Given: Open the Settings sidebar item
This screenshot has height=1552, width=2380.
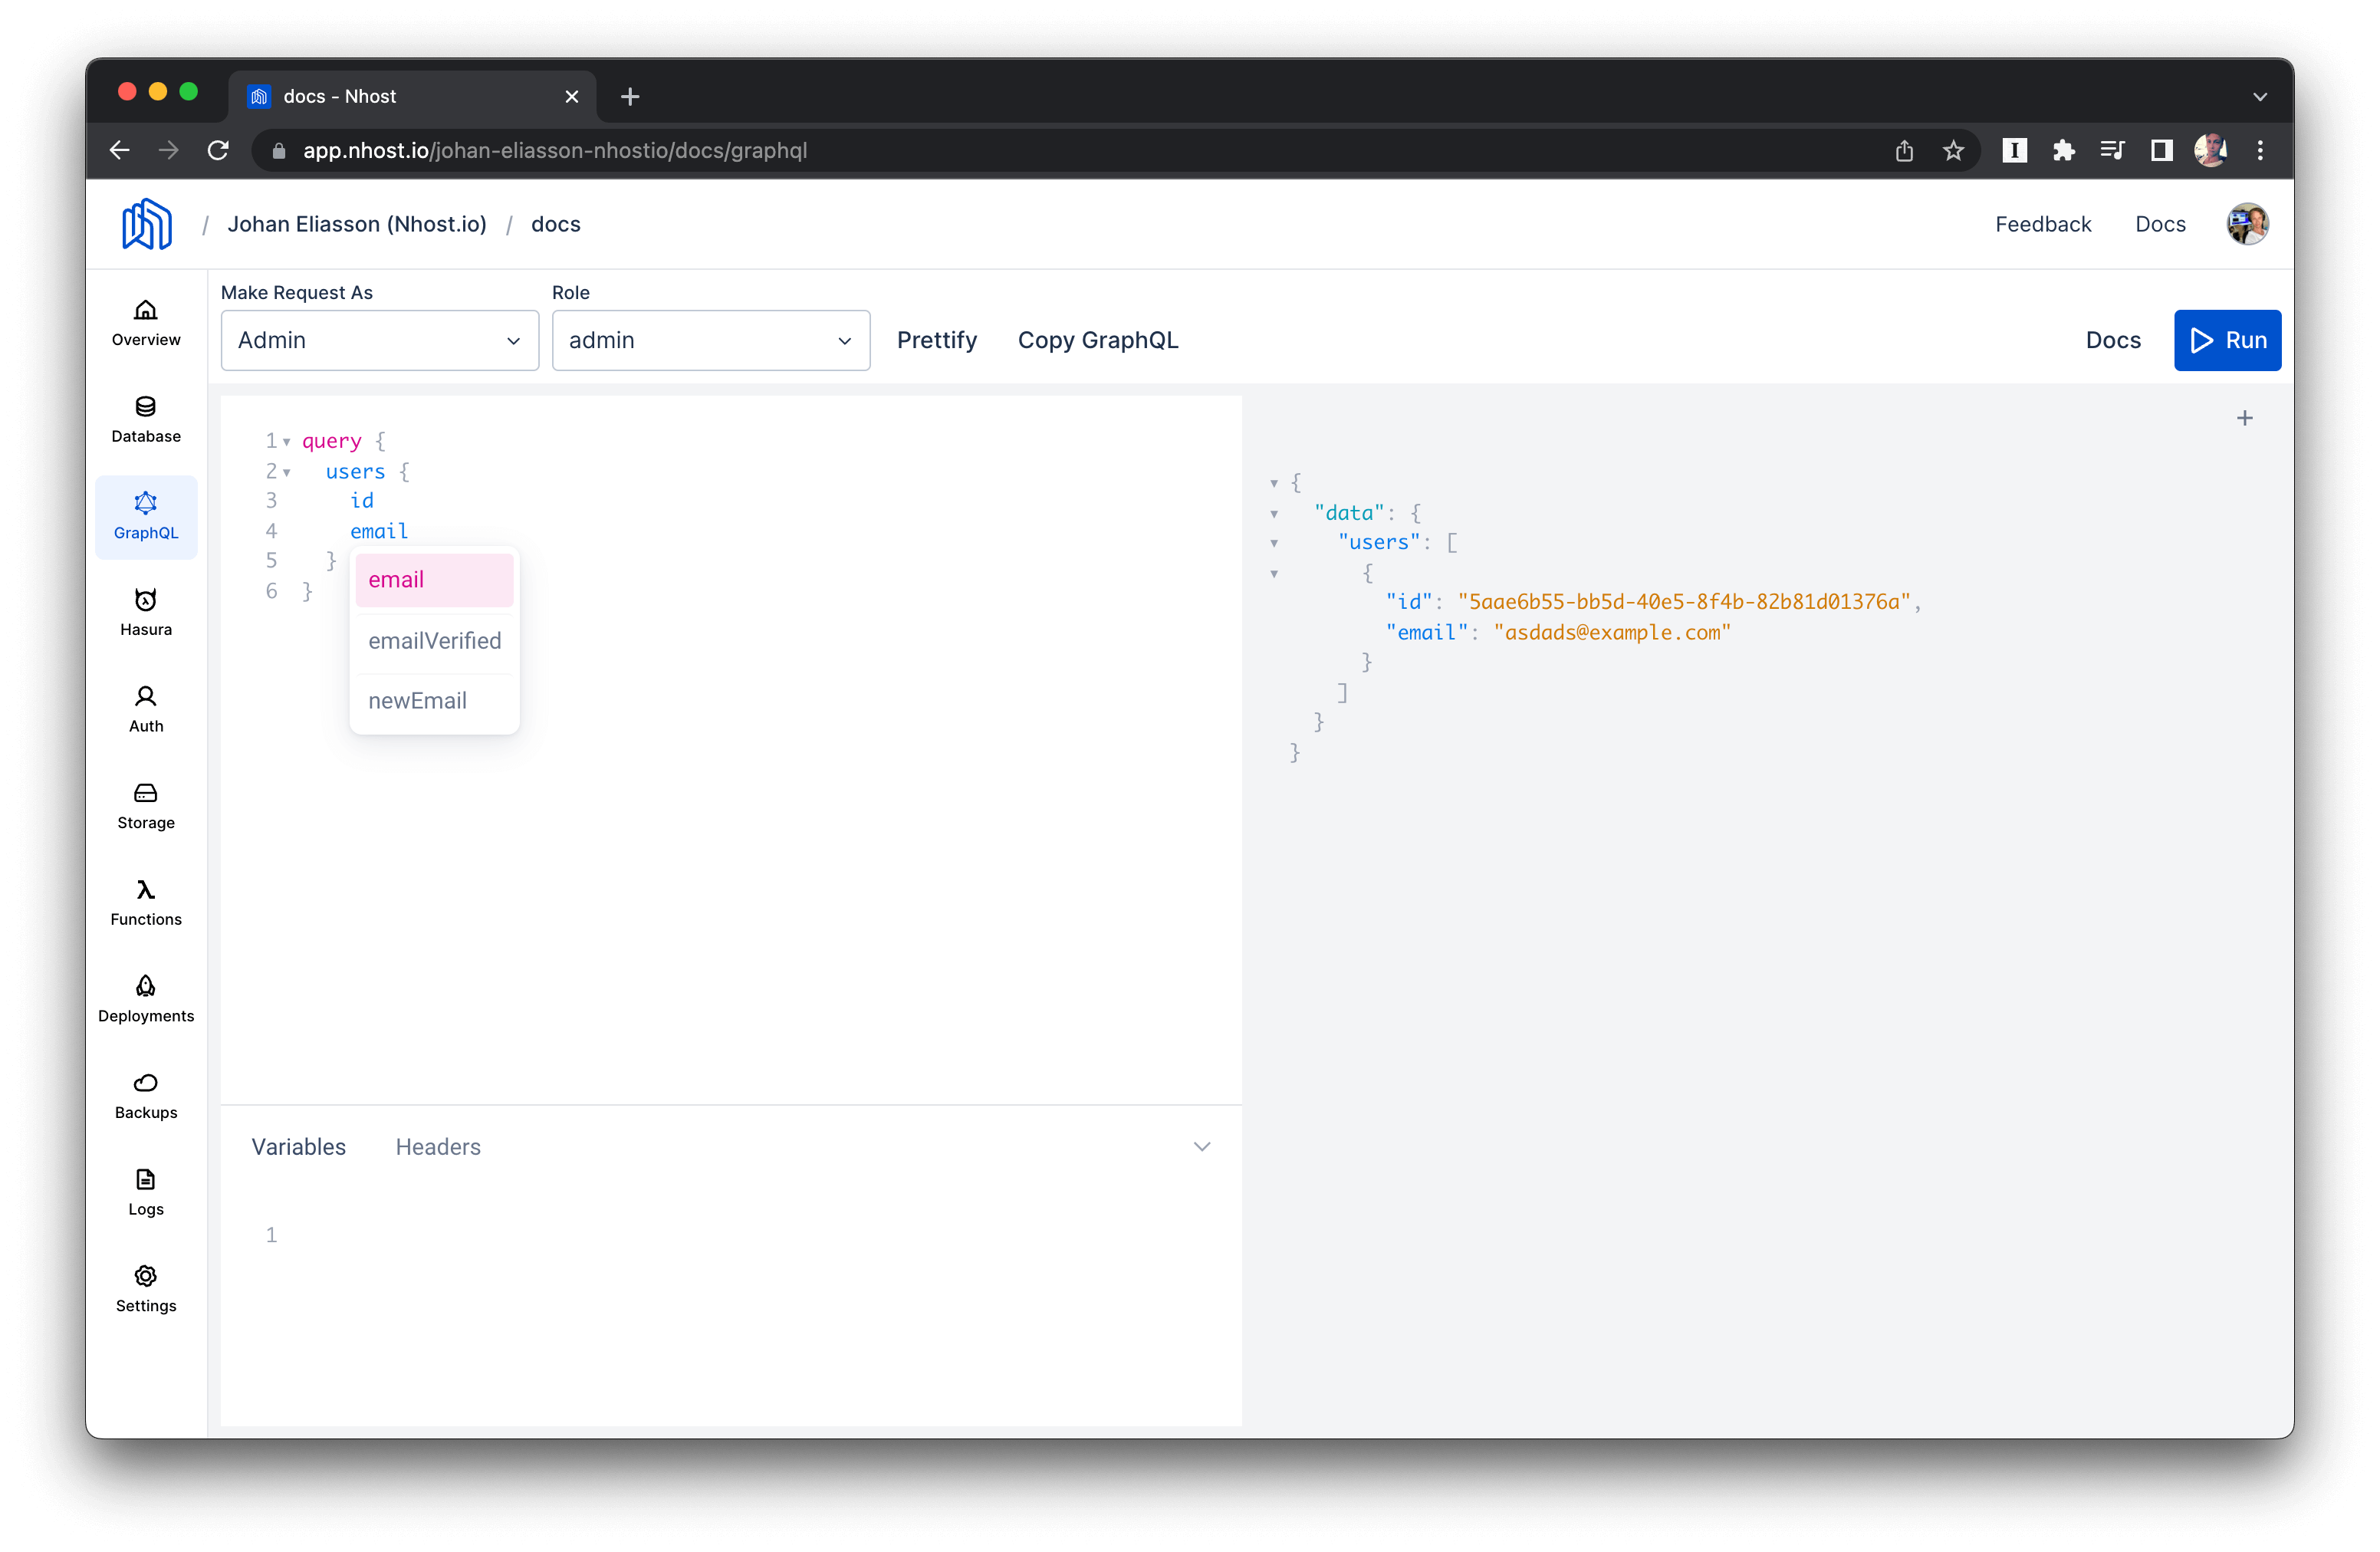Looking at the screenshot, I should 146,1289.
